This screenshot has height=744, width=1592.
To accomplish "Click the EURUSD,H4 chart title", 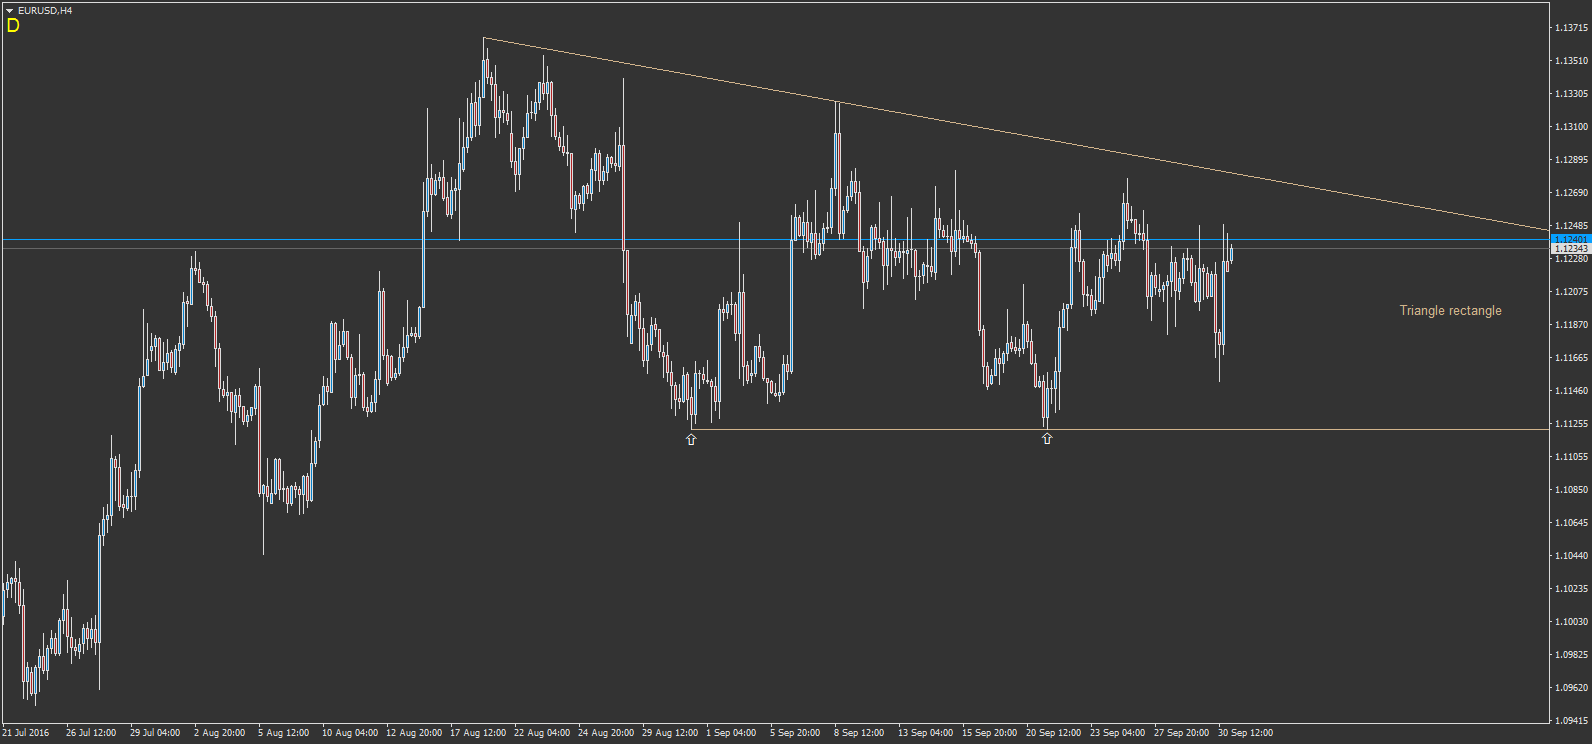I will (x=45, y=10).
